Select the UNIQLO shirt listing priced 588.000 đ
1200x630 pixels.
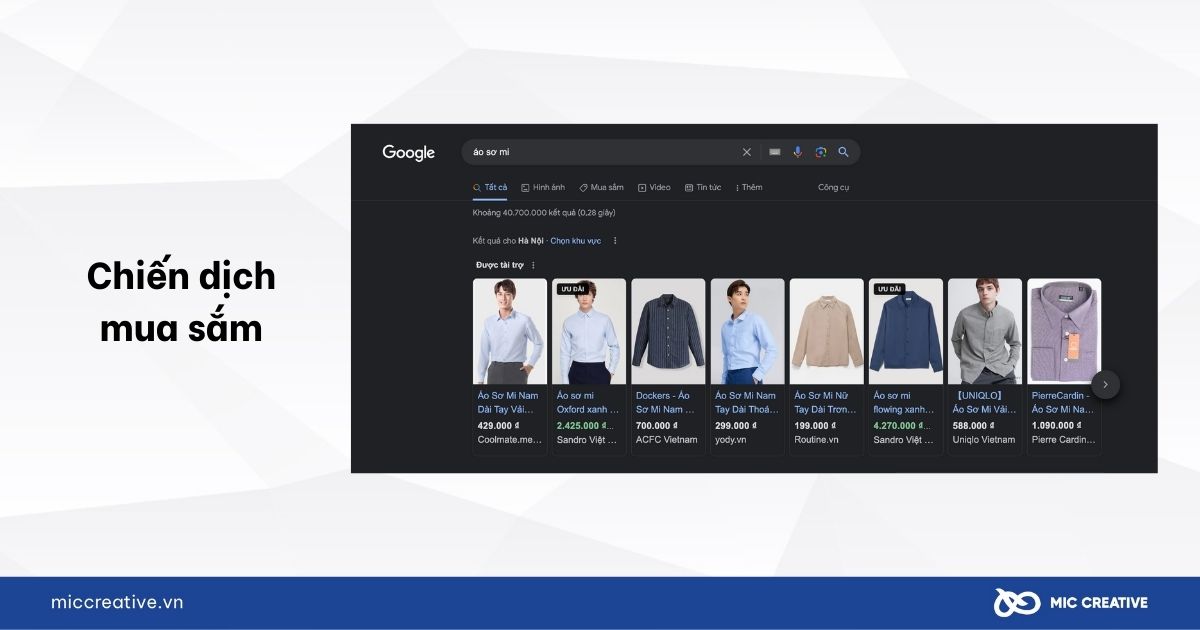coord(985,367)
